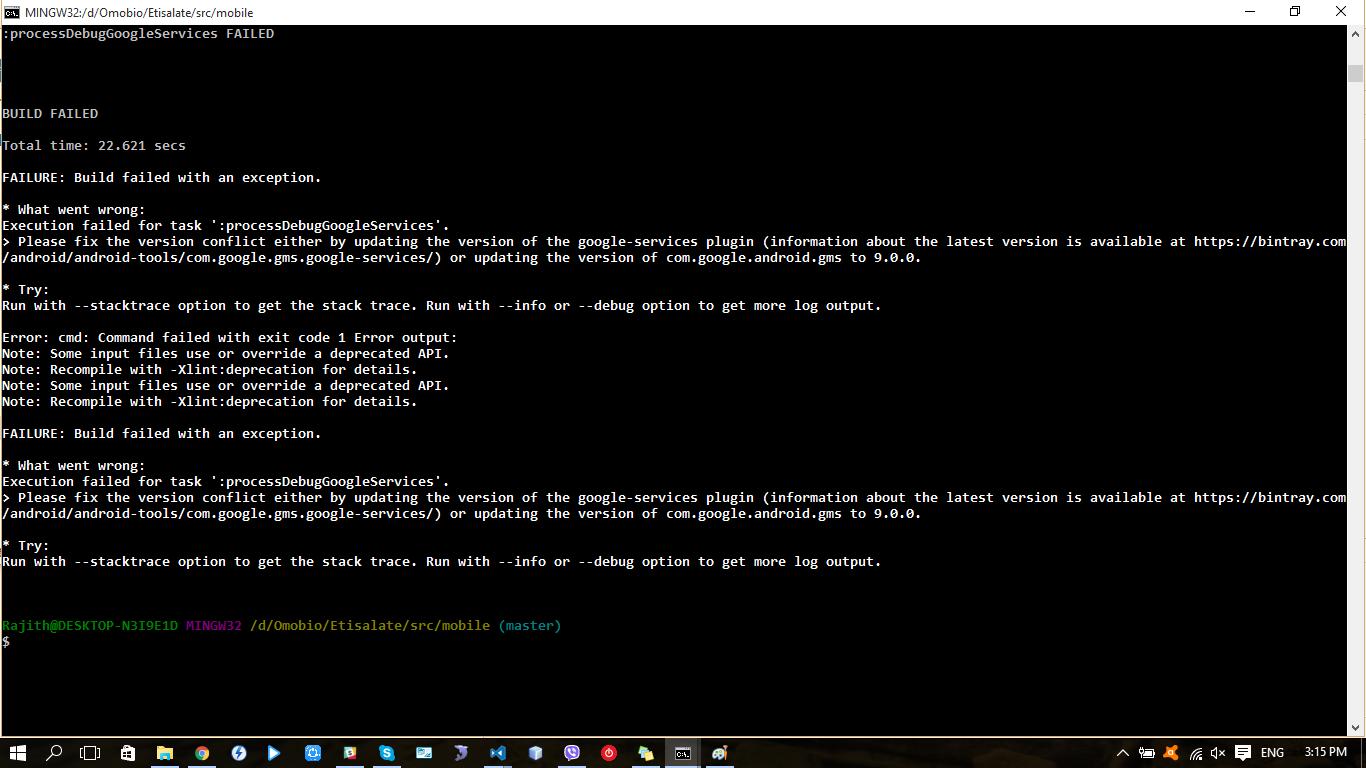Open the Windows Start menu
The width and height of the screenshot is (1366, 768).
coord(17,753)
